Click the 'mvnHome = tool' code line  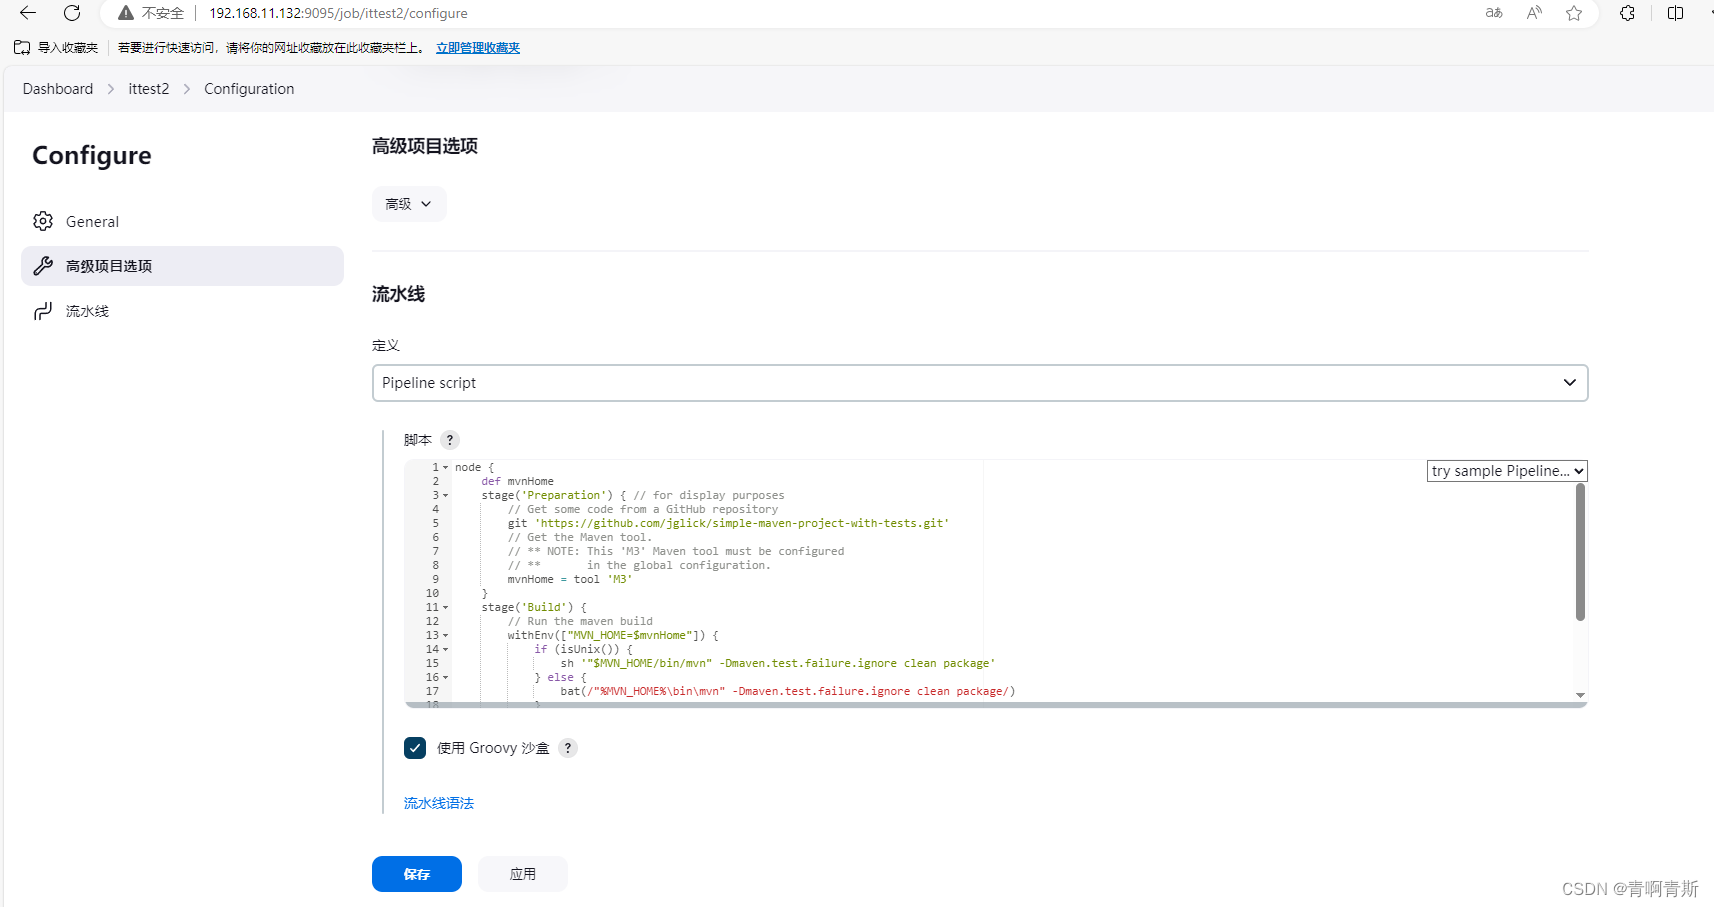pyautogui.click(x=570, y=579)
